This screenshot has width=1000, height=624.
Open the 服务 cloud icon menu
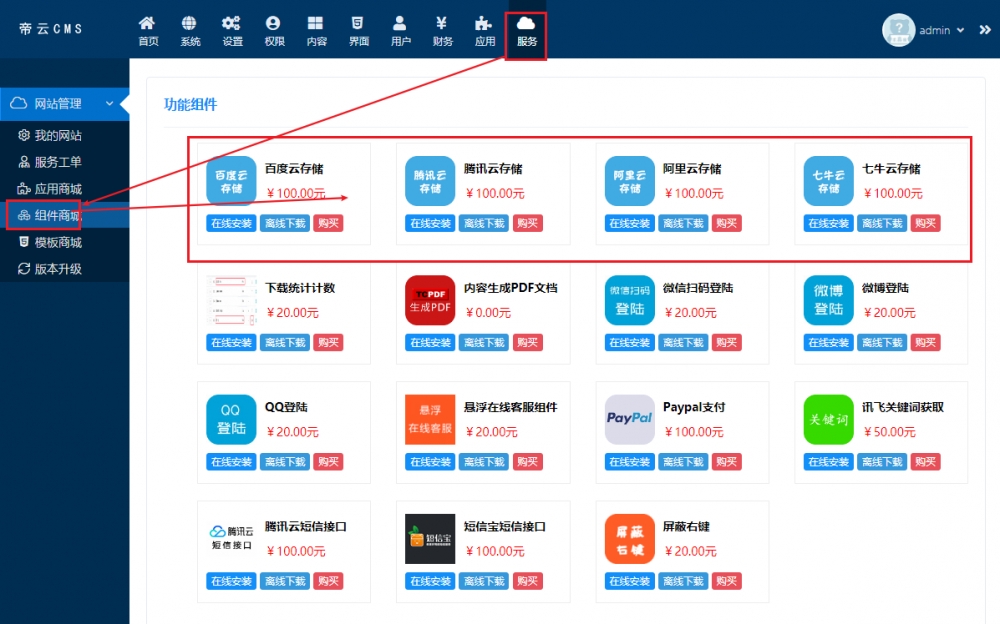526,31
